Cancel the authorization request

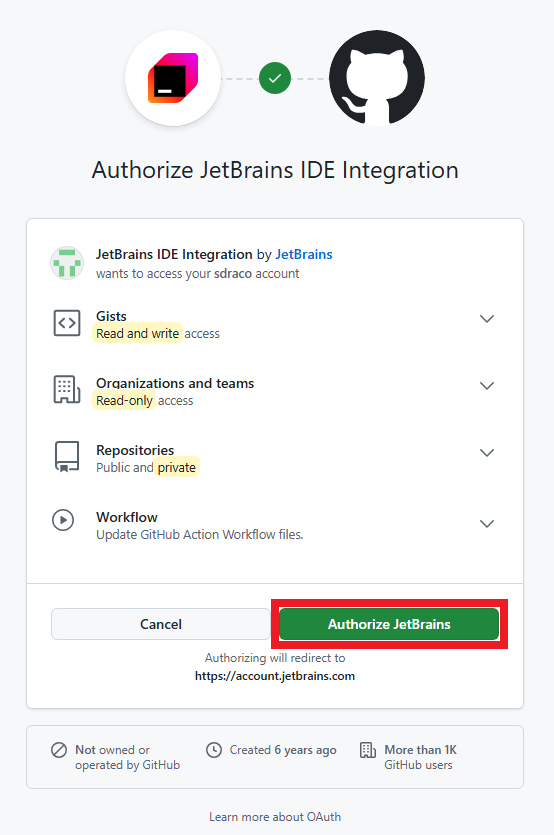[160, 624]
